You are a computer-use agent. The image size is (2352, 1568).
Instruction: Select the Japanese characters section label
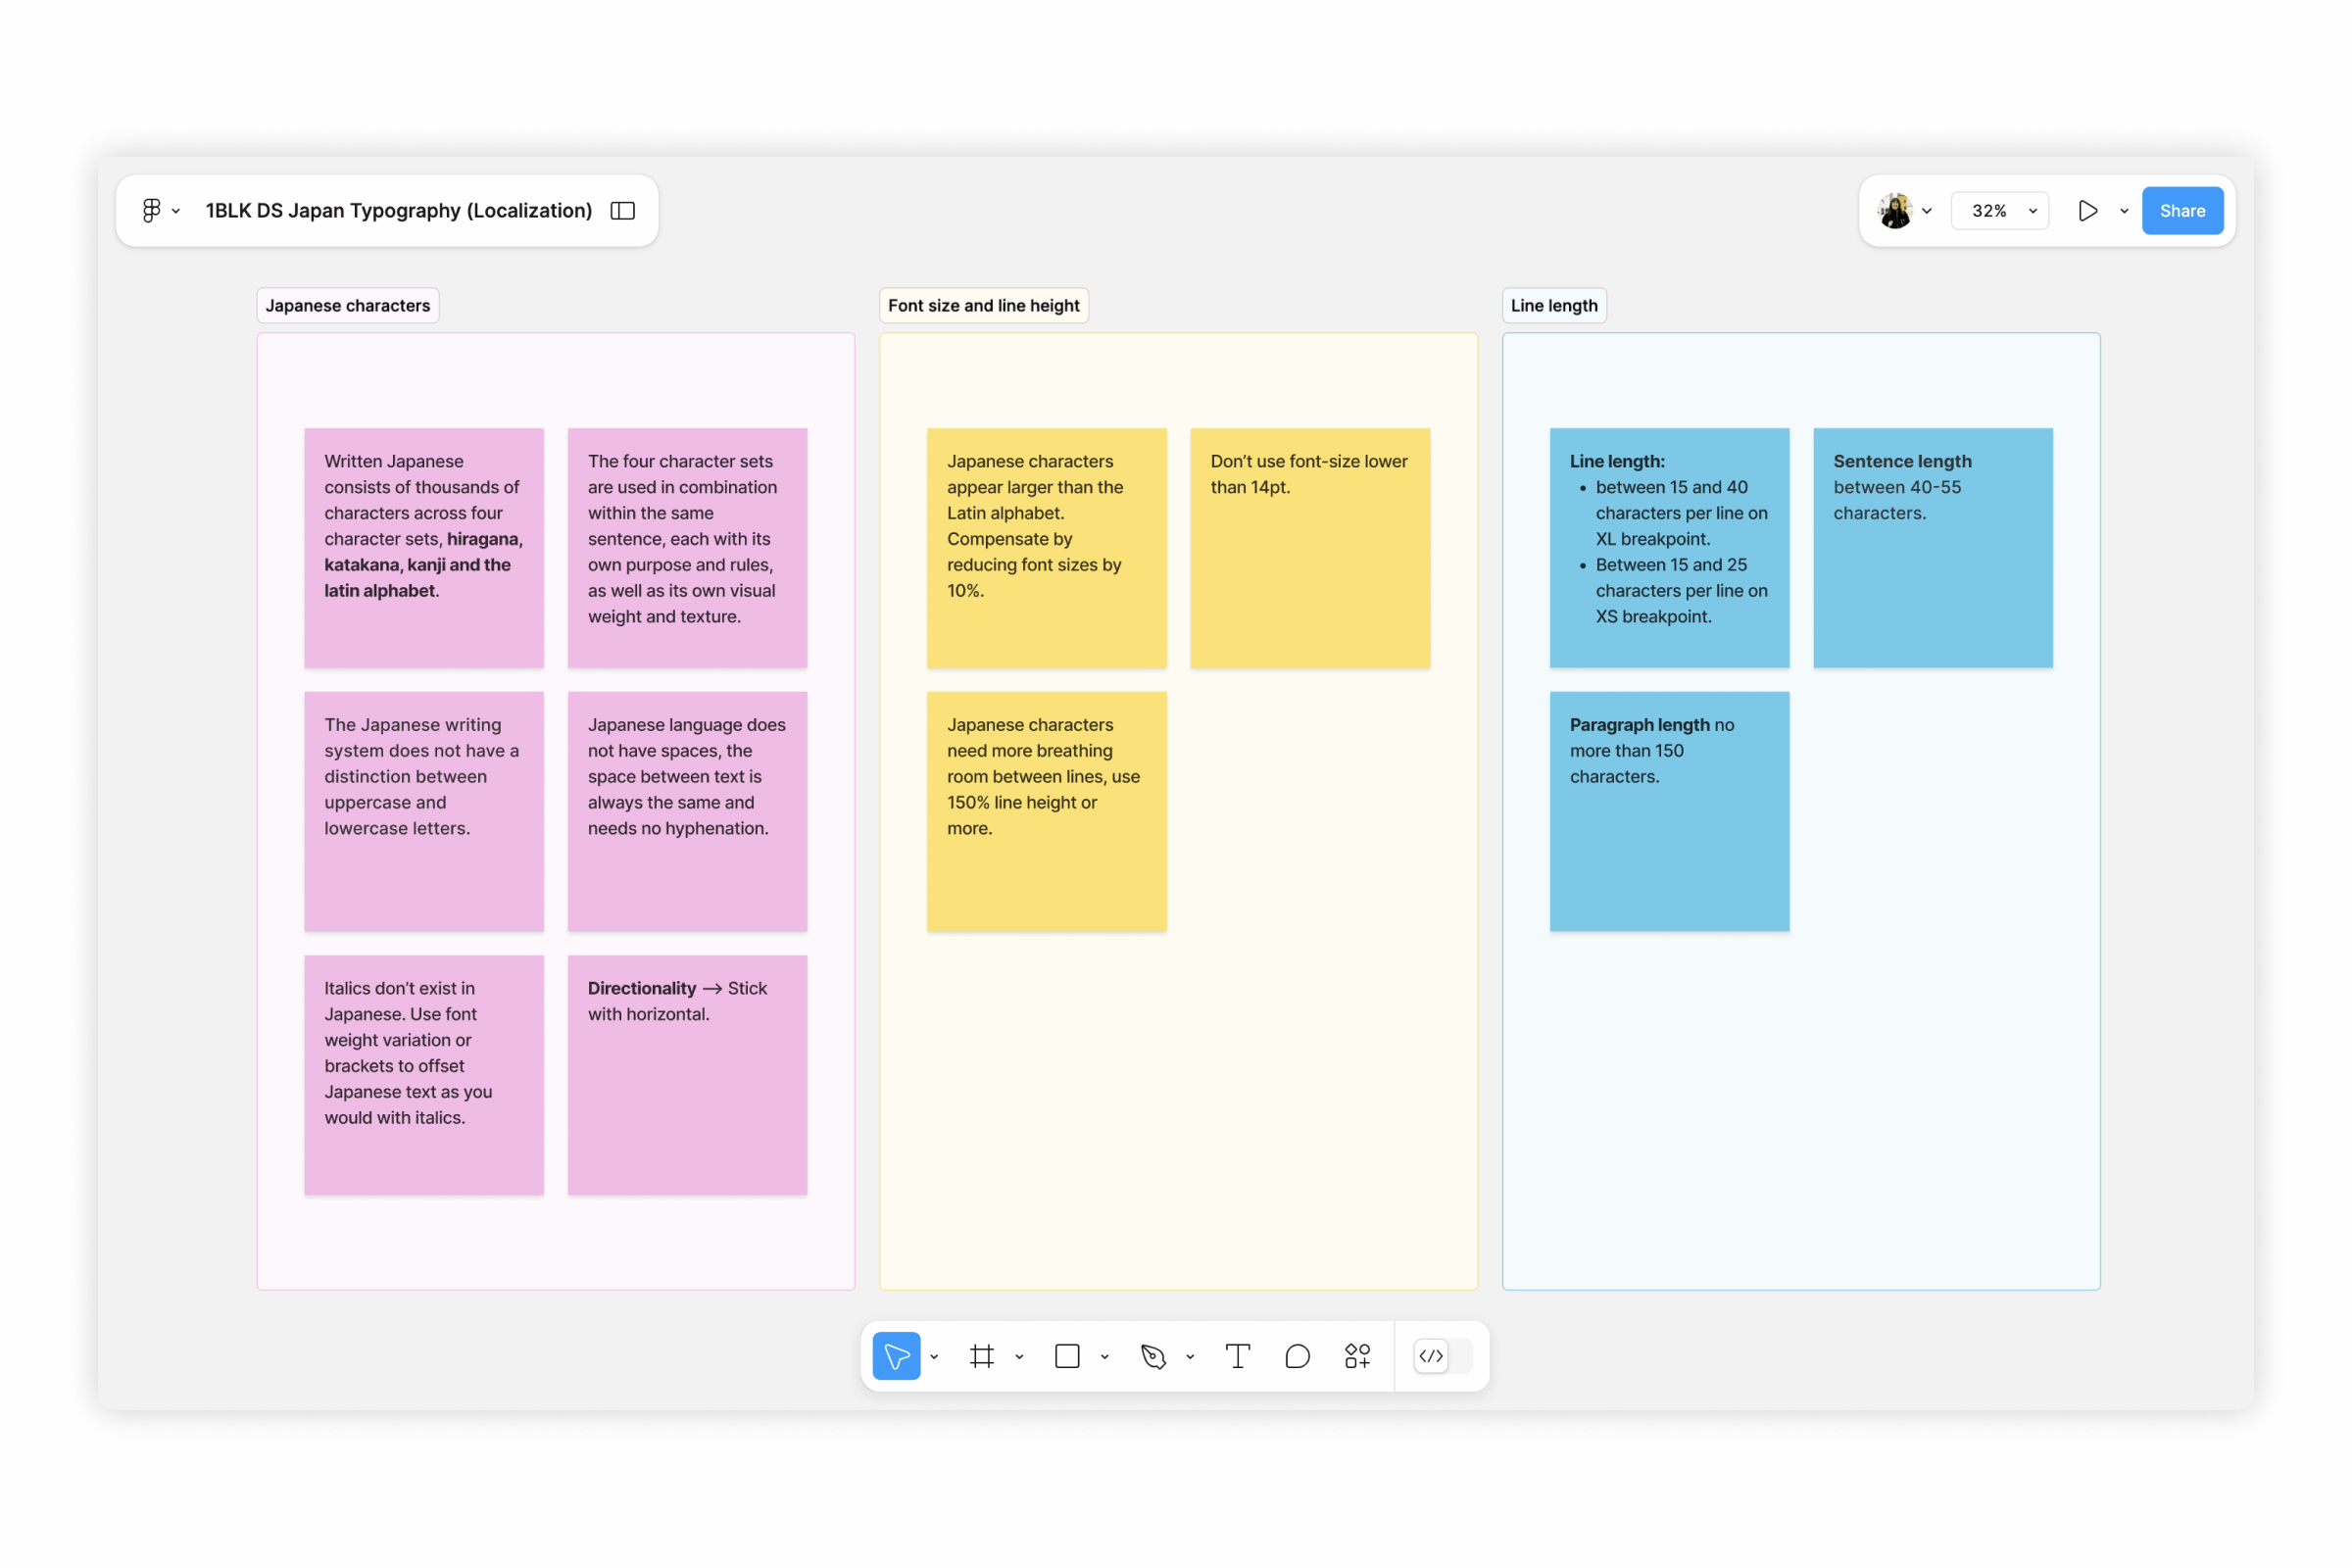pos(348,305)
